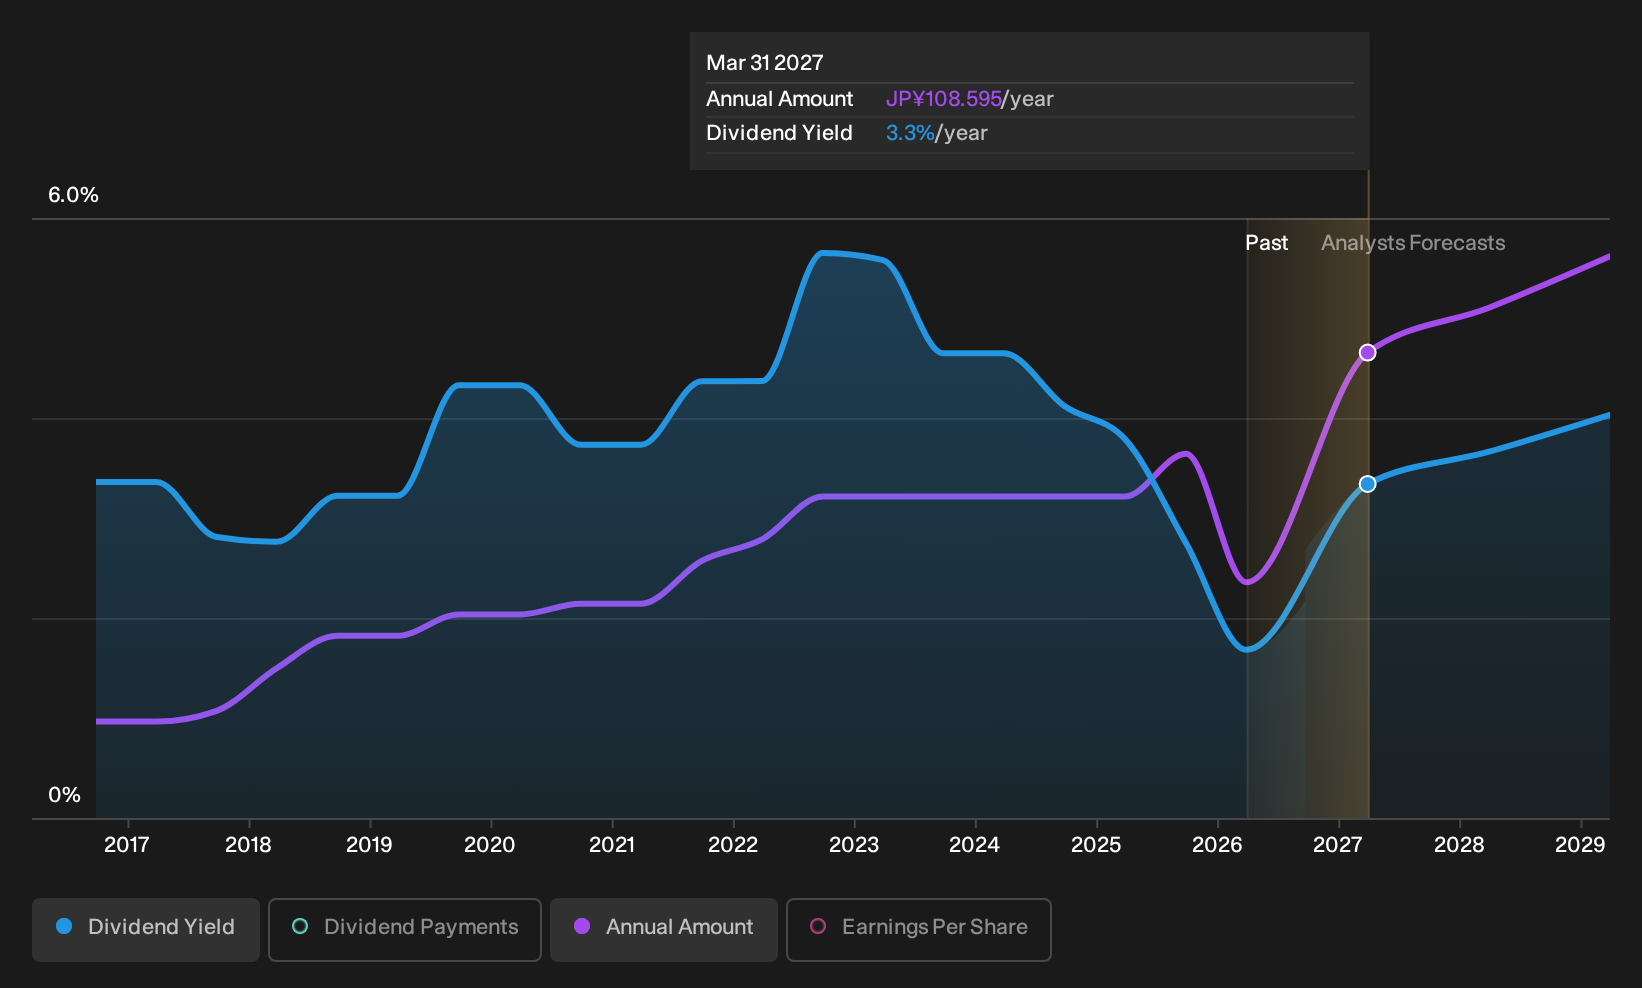Image resolution: width=1642 pixels, height=988 pixels.
Task: Click the 2023 x-axis year label
Action: coord(854,845)
